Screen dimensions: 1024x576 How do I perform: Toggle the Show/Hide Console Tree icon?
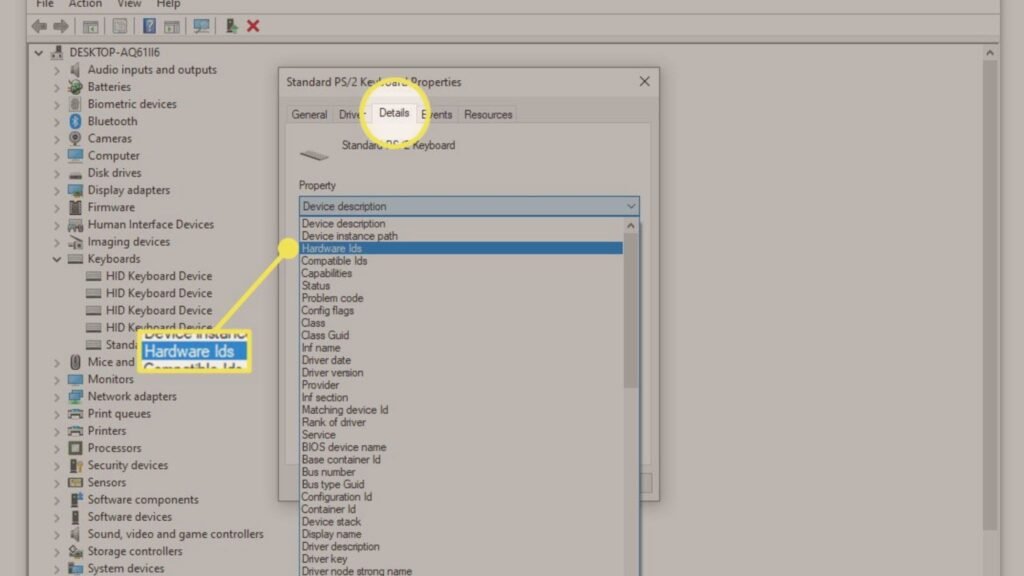pyautogui.click(x=91, y=26)
